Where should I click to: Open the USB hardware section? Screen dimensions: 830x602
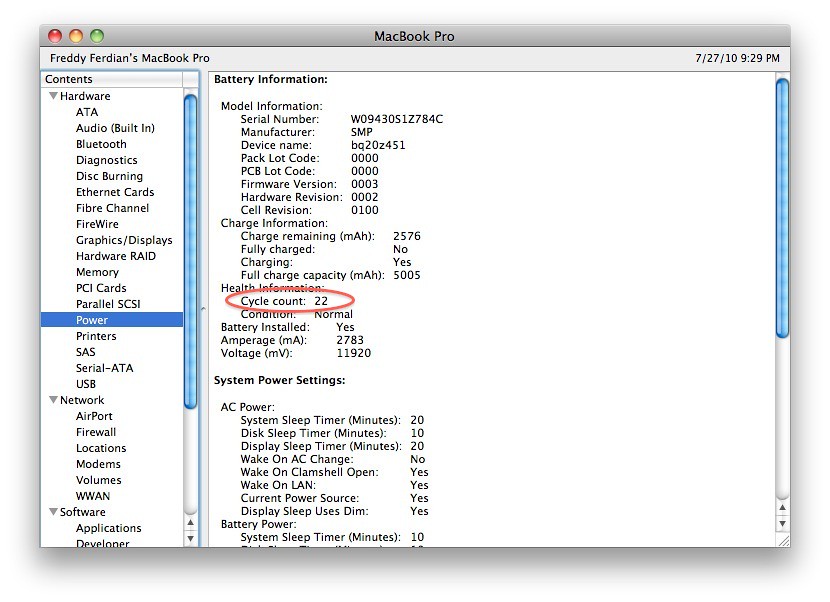86,384
